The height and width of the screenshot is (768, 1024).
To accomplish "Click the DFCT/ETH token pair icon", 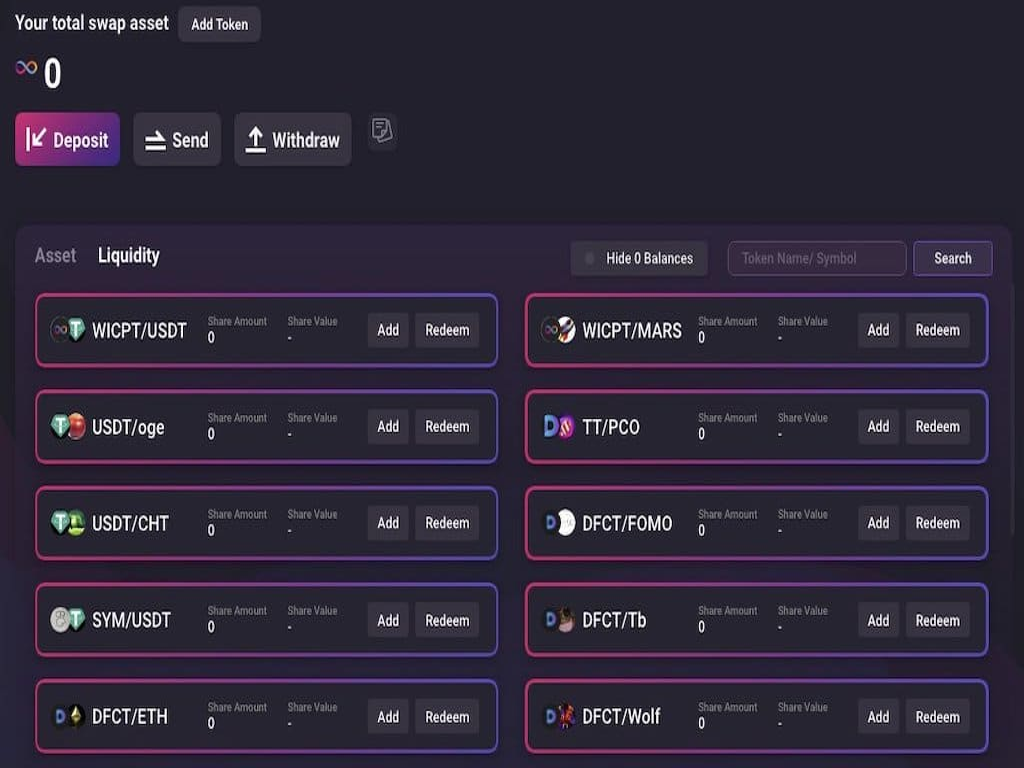I will click(x=67, y=717).
